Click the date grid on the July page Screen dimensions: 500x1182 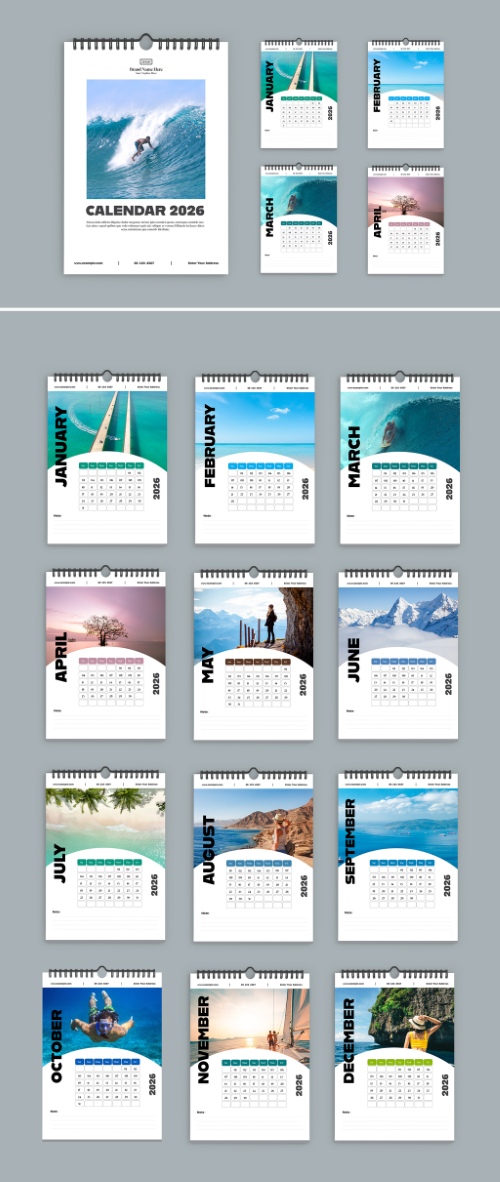(x=110, y=882)
